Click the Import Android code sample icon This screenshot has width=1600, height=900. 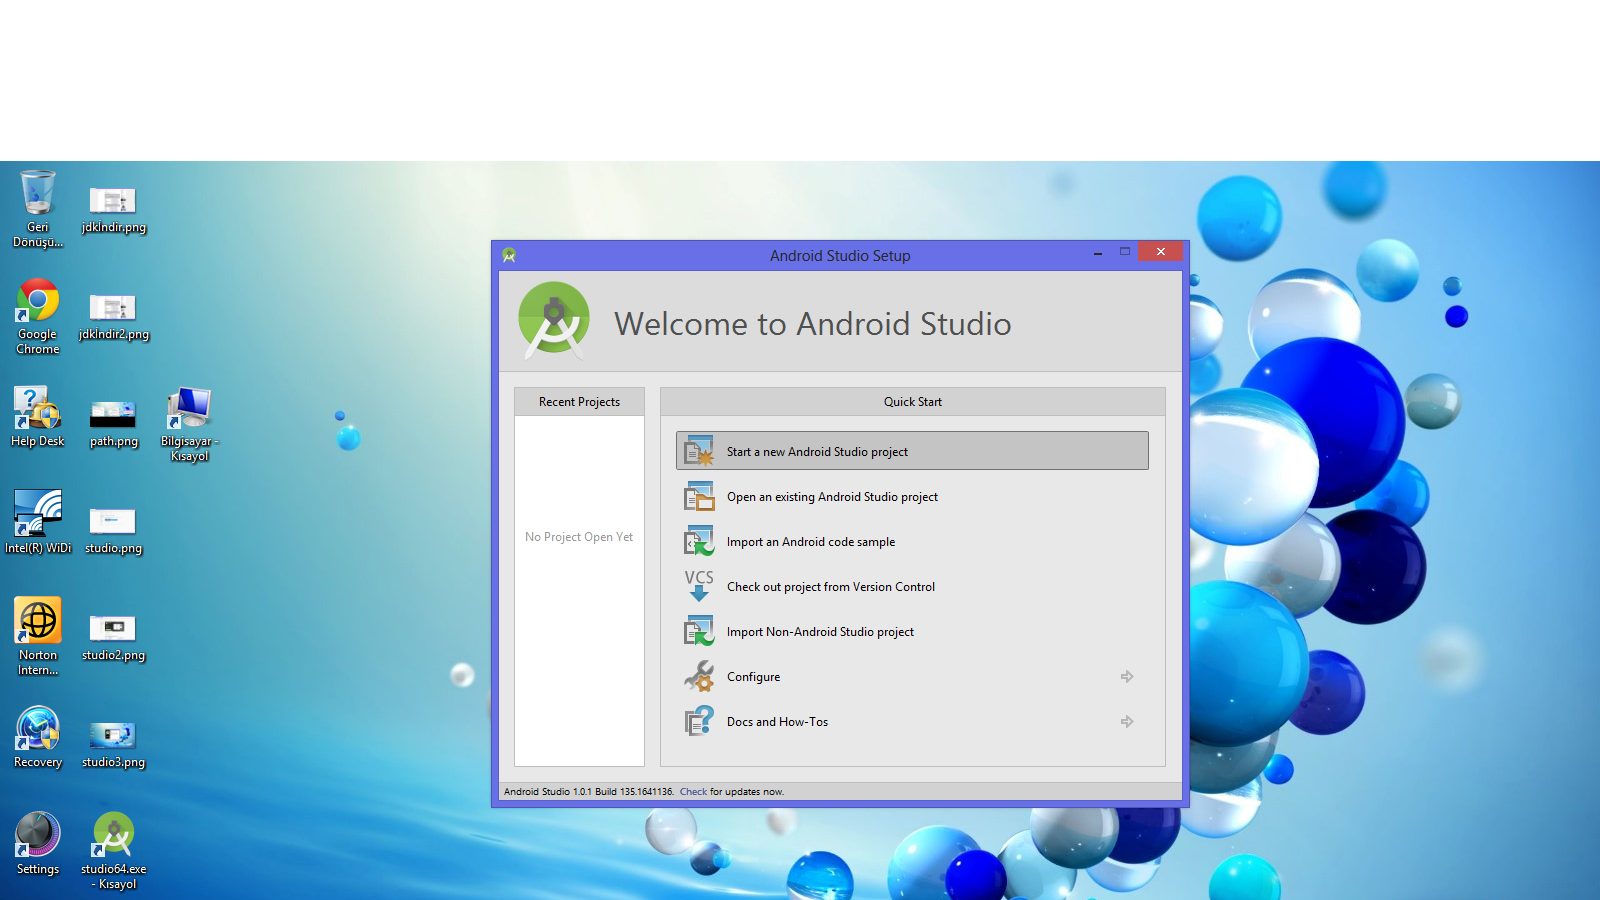(699, 541)
